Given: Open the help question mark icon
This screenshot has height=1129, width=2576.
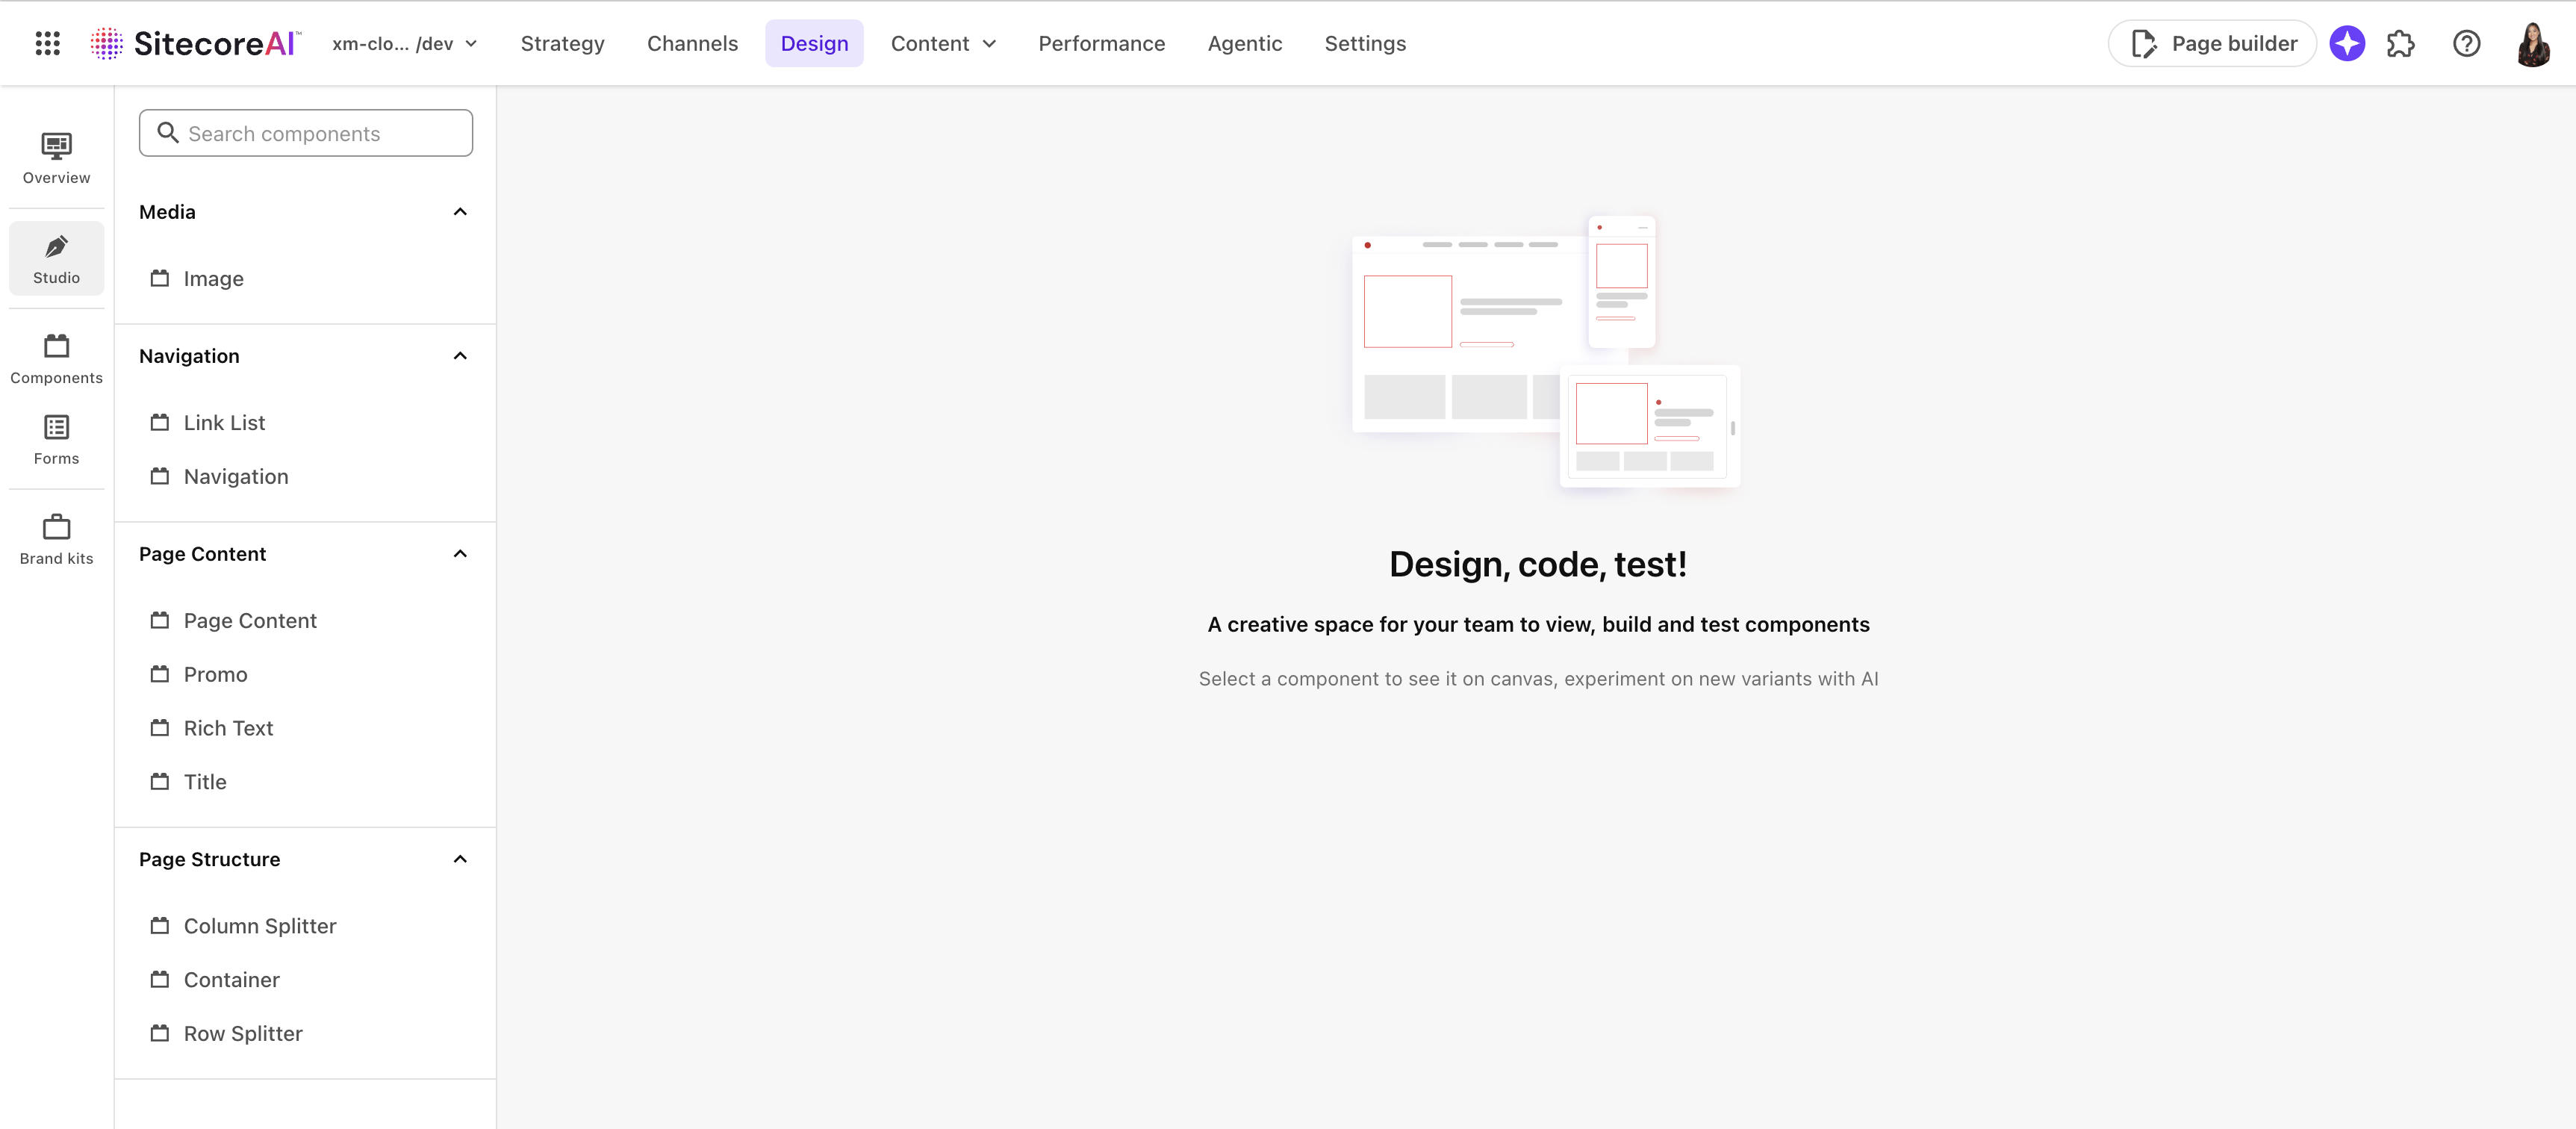Looking at the screenshot, I should click(2466, 43).
